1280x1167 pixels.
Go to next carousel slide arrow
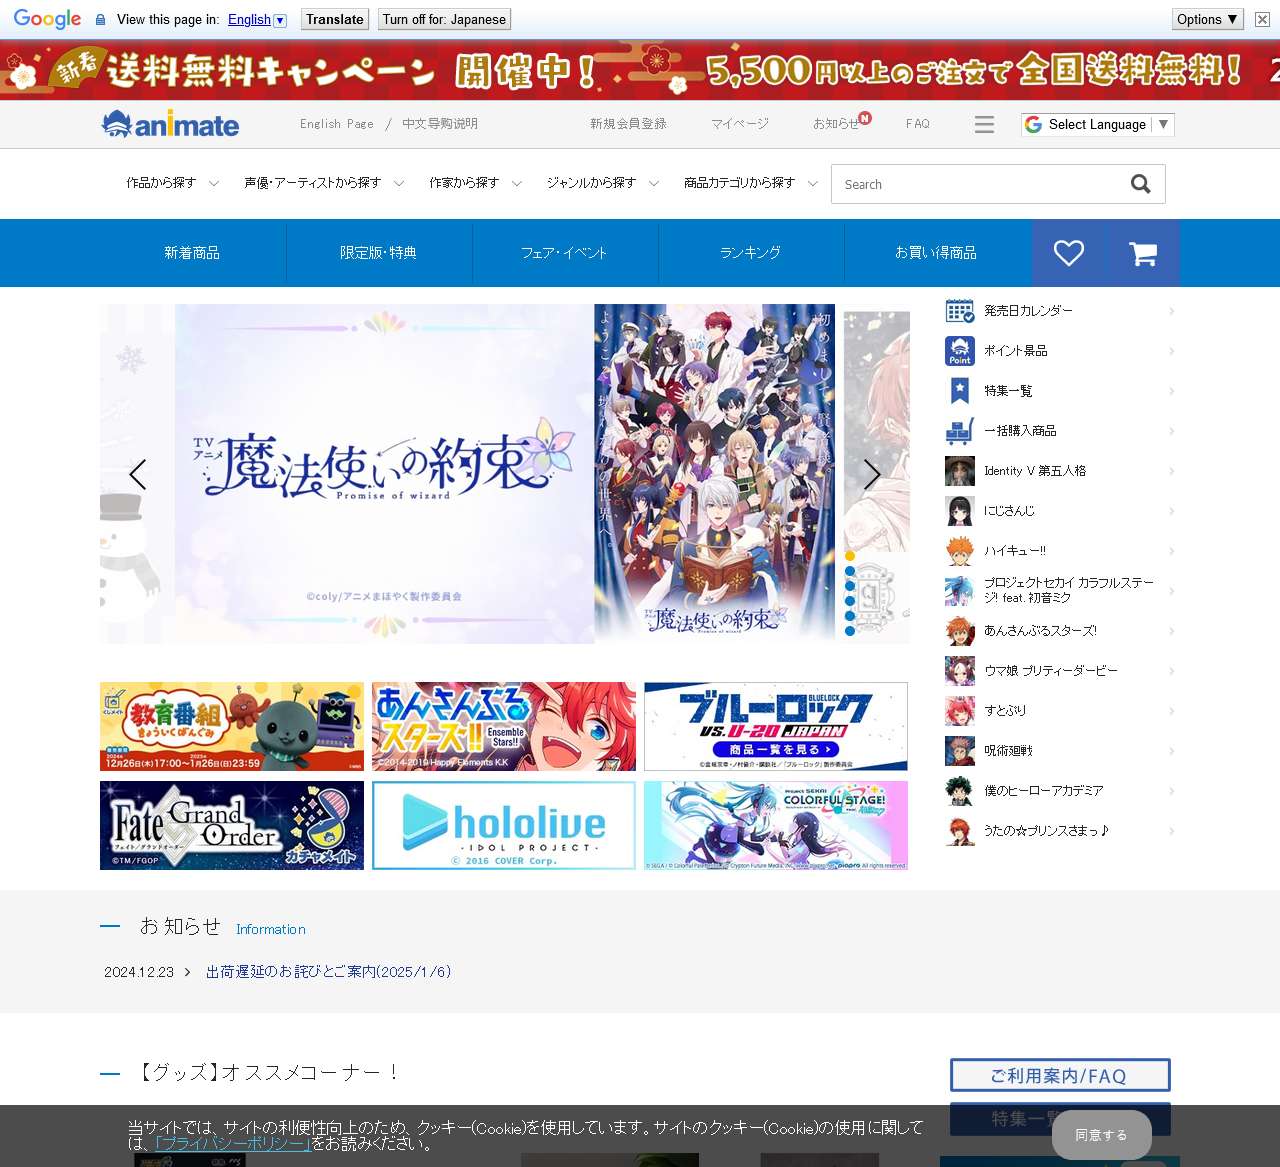tap(872, 474)
